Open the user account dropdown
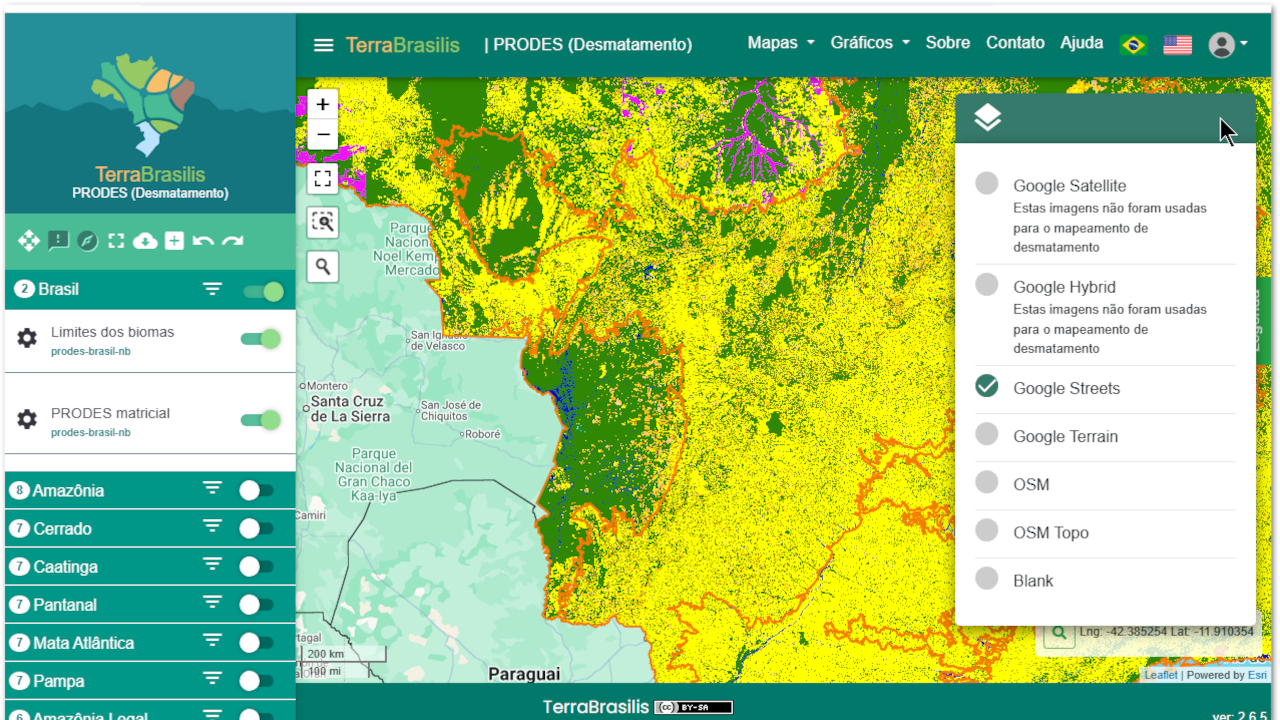The height and width of the screenshot is (720, 1280). coord(1228,45)
